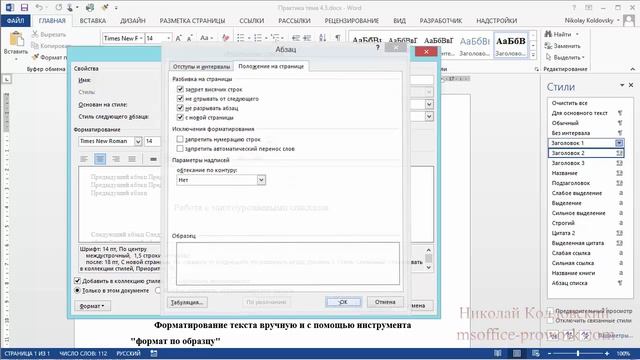
Task: Show paragraph marks with the pilcrow icon
Action: click(x=338, y=38)
